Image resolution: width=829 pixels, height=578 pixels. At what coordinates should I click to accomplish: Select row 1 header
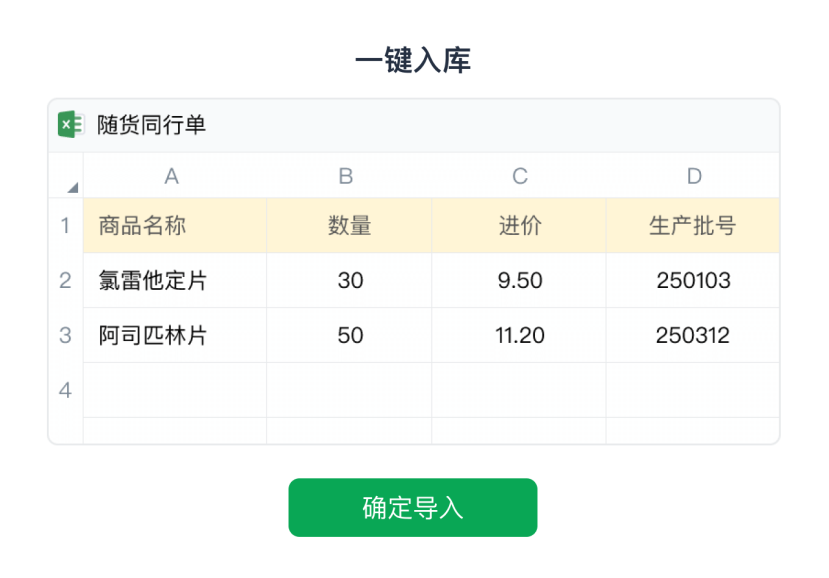pos(66,226)
